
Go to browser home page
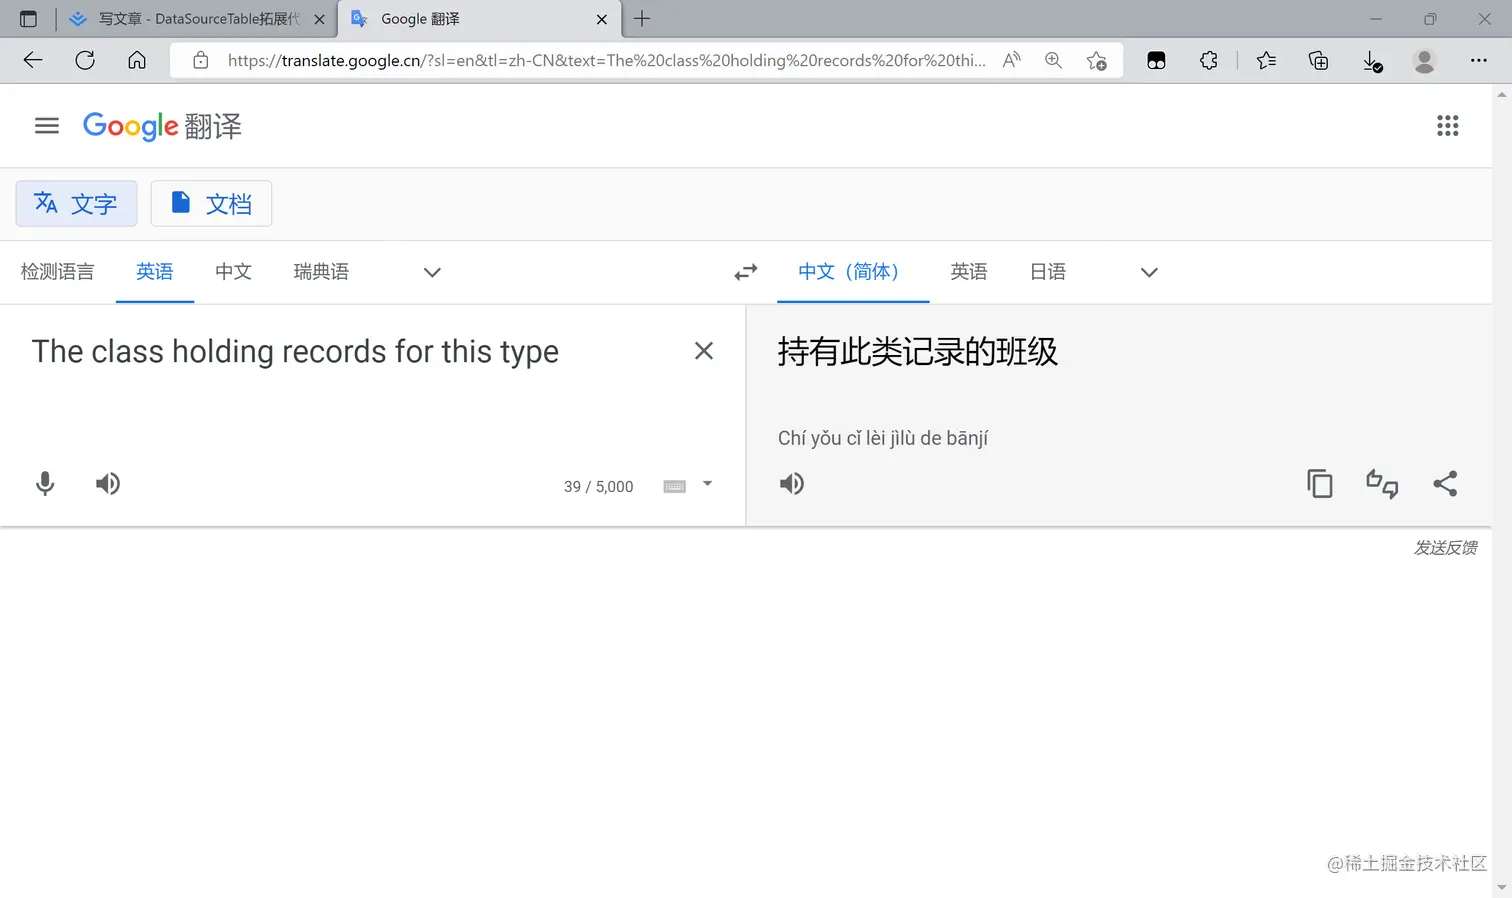[x=137, y=60]
